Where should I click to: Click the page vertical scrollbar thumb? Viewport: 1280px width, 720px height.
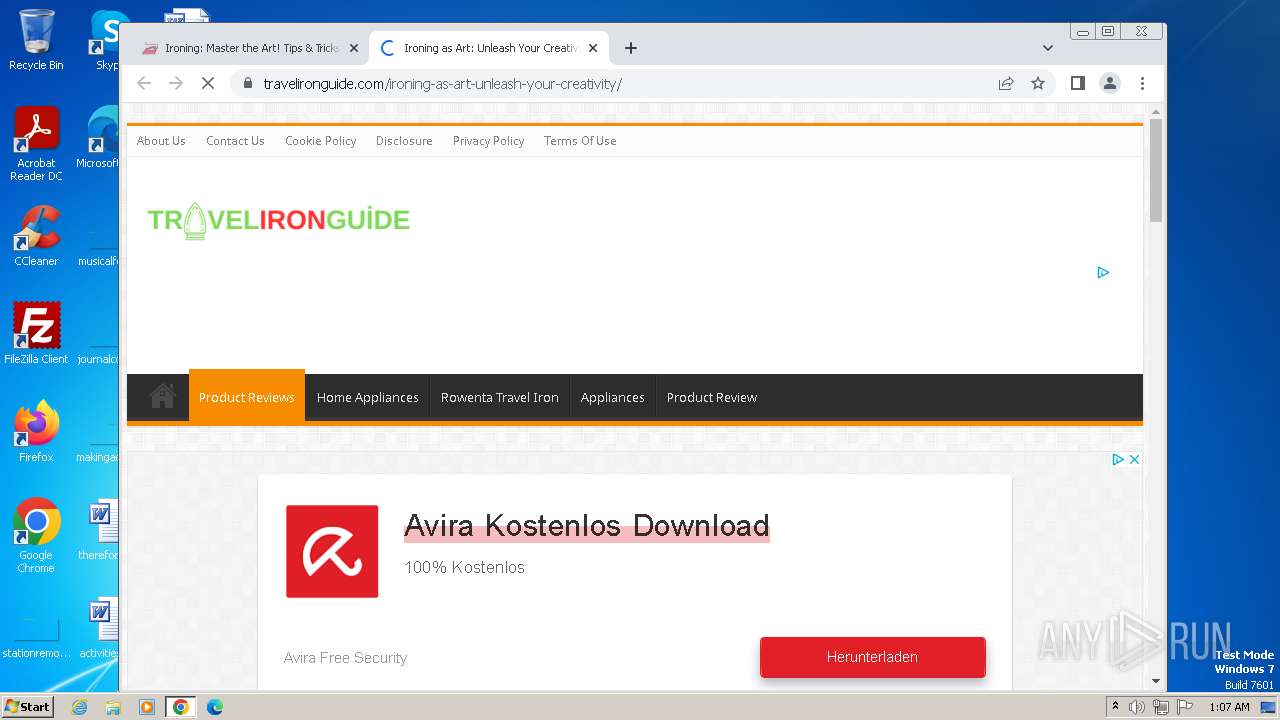tap(1156, 170)
